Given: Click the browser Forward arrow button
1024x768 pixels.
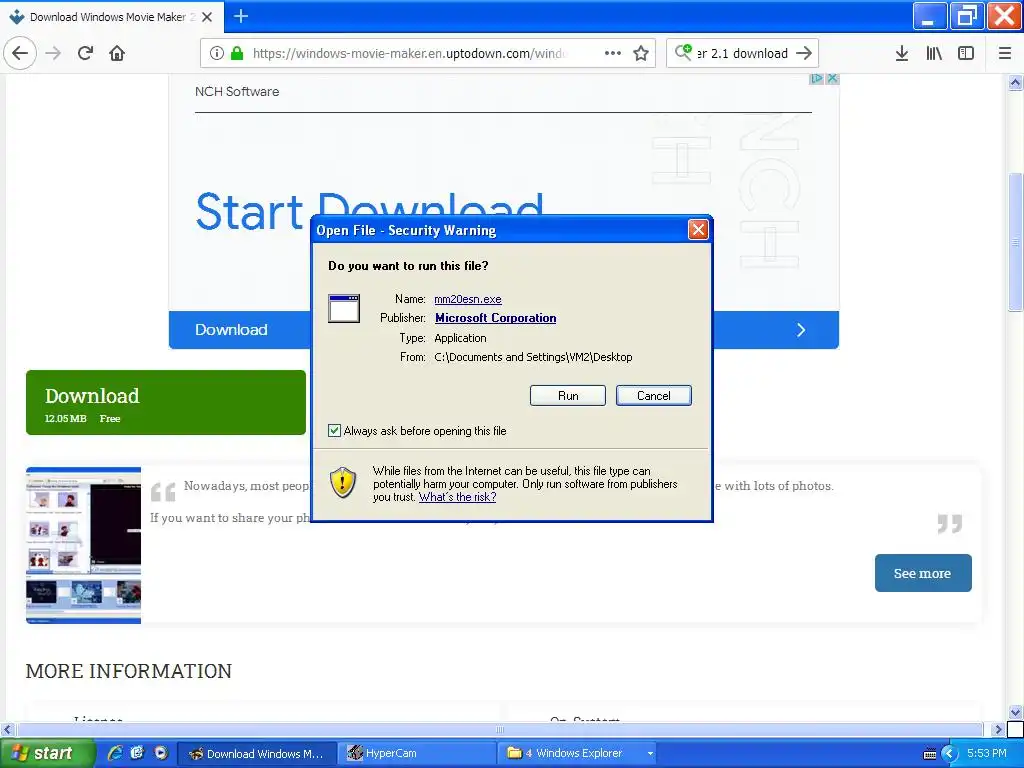Looking at the screenshot, I should pos(53,53).
